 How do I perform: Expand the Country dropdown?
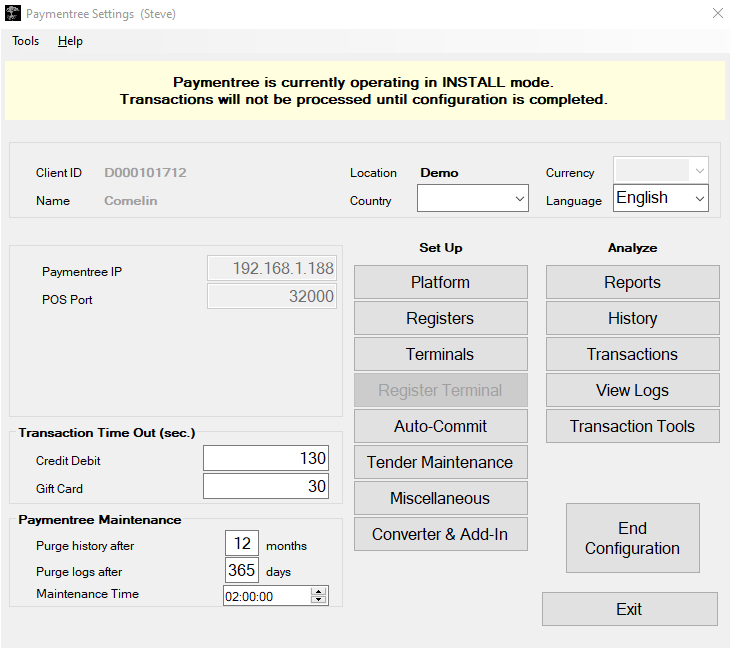(473, 198)
